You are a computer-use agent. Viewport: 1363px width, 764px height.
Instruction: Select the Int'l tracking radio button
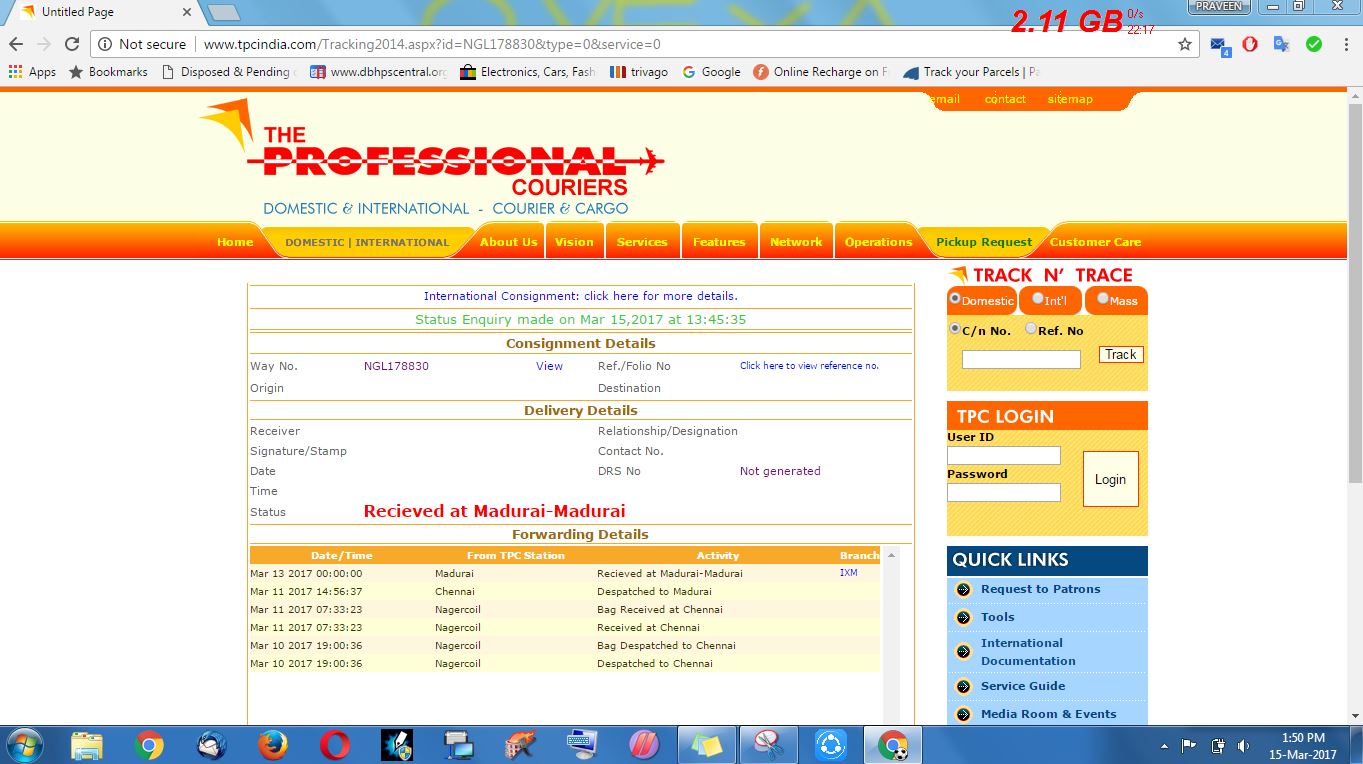[x=1038, y=298]
